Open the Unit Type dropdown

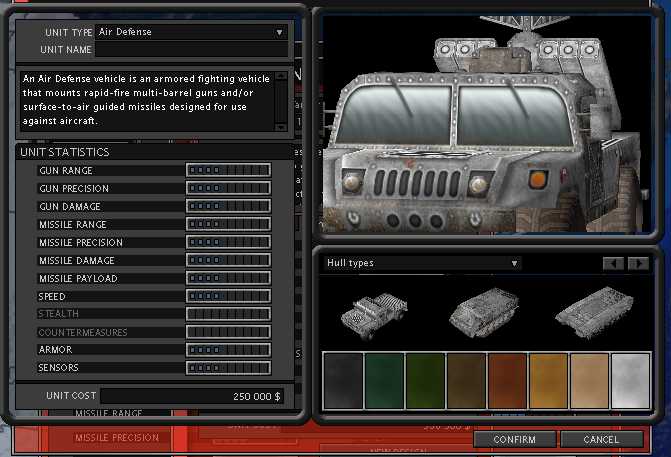191,32
